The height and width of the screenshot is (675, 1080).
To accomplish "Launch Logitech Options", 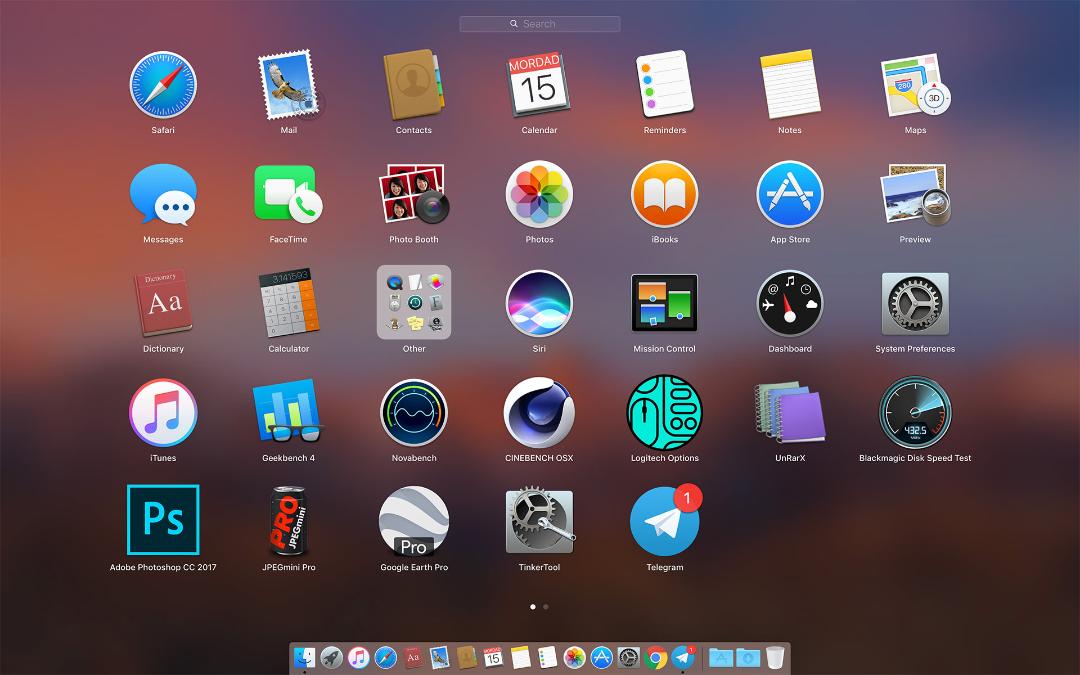I will tap(665, 413).
